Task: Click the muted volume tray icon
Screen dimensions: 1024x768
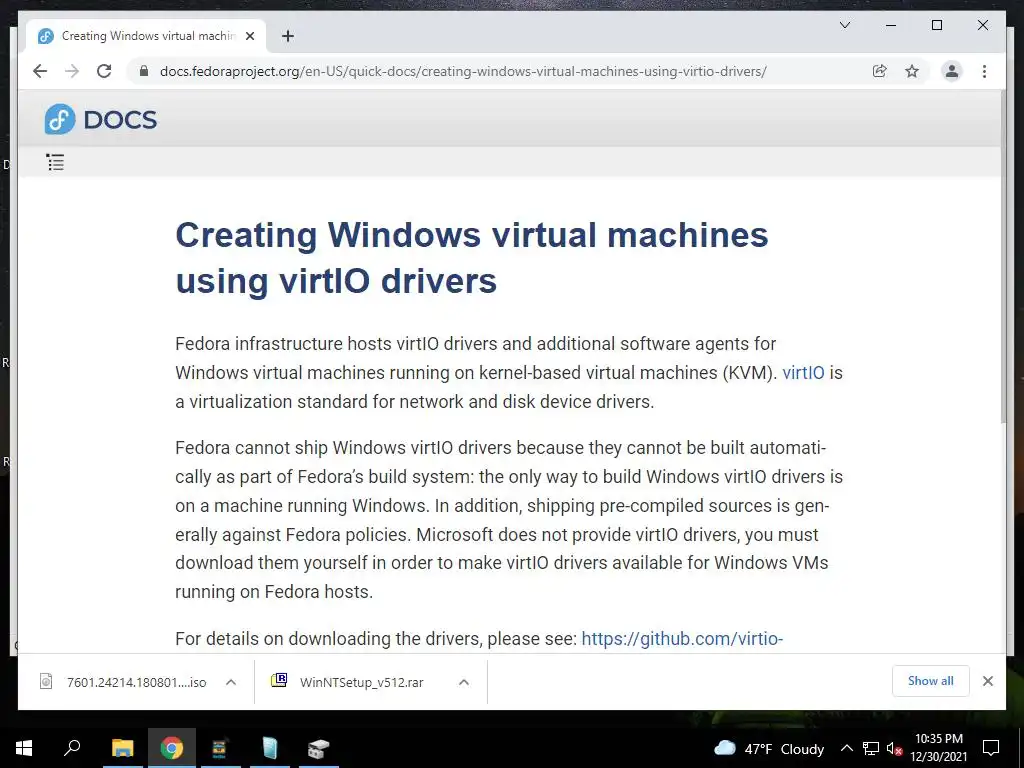Action: click(x=894, y=748)
